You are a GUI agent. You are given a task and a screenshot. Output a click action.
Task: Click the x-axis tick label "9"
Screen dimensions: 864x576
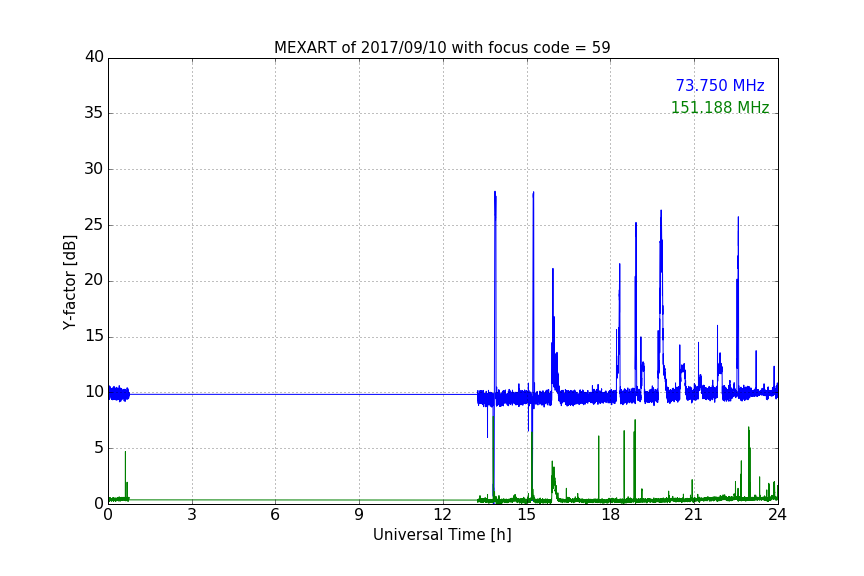(x=359, y=515)
